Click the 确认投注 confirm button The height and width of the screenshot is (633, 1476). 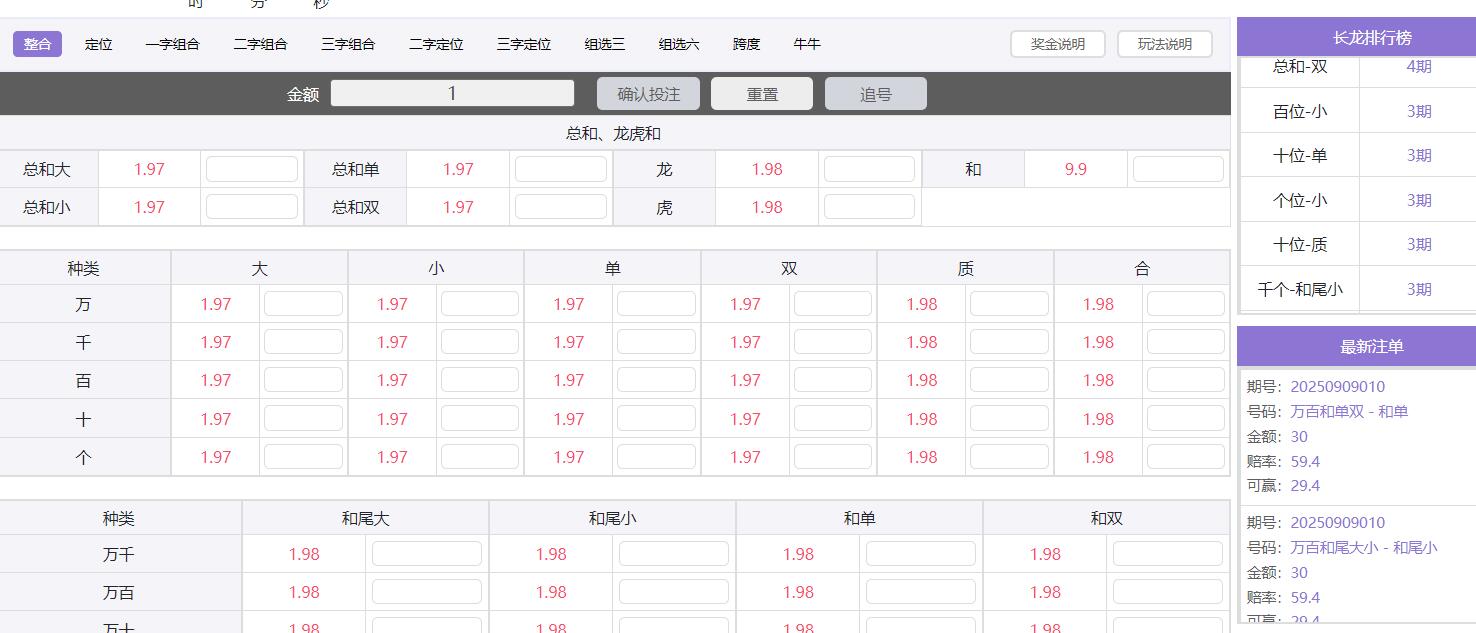(x=648, y=93)
